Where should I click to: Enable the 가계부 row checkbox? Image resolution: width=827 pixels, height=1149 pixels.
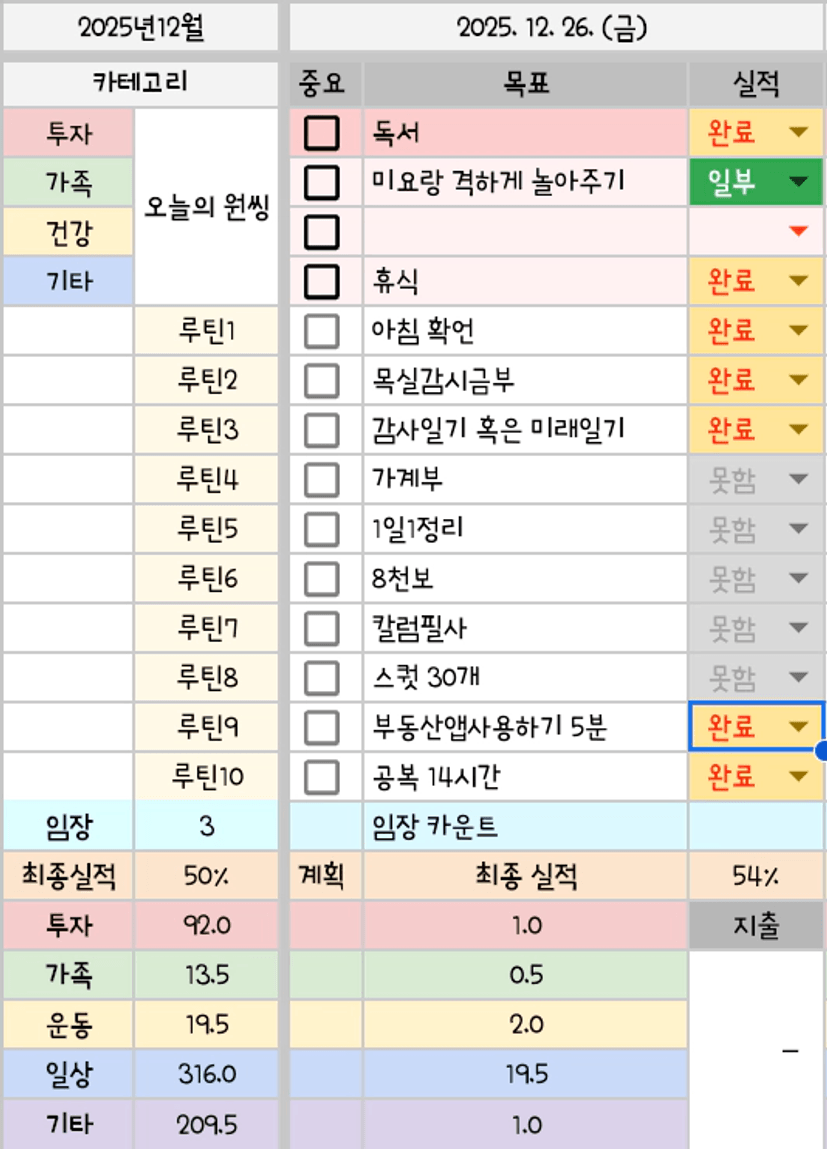[321, 480]
